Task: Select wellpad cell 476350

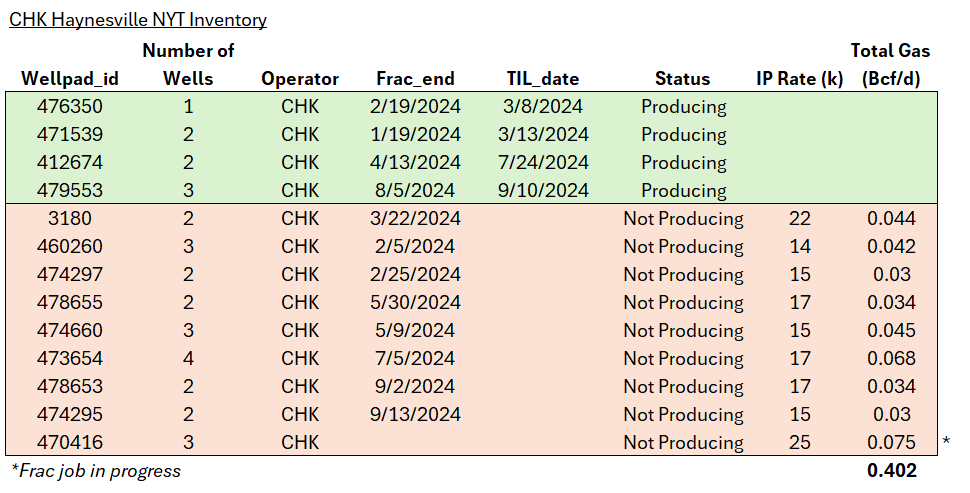Action: [70, 107]
